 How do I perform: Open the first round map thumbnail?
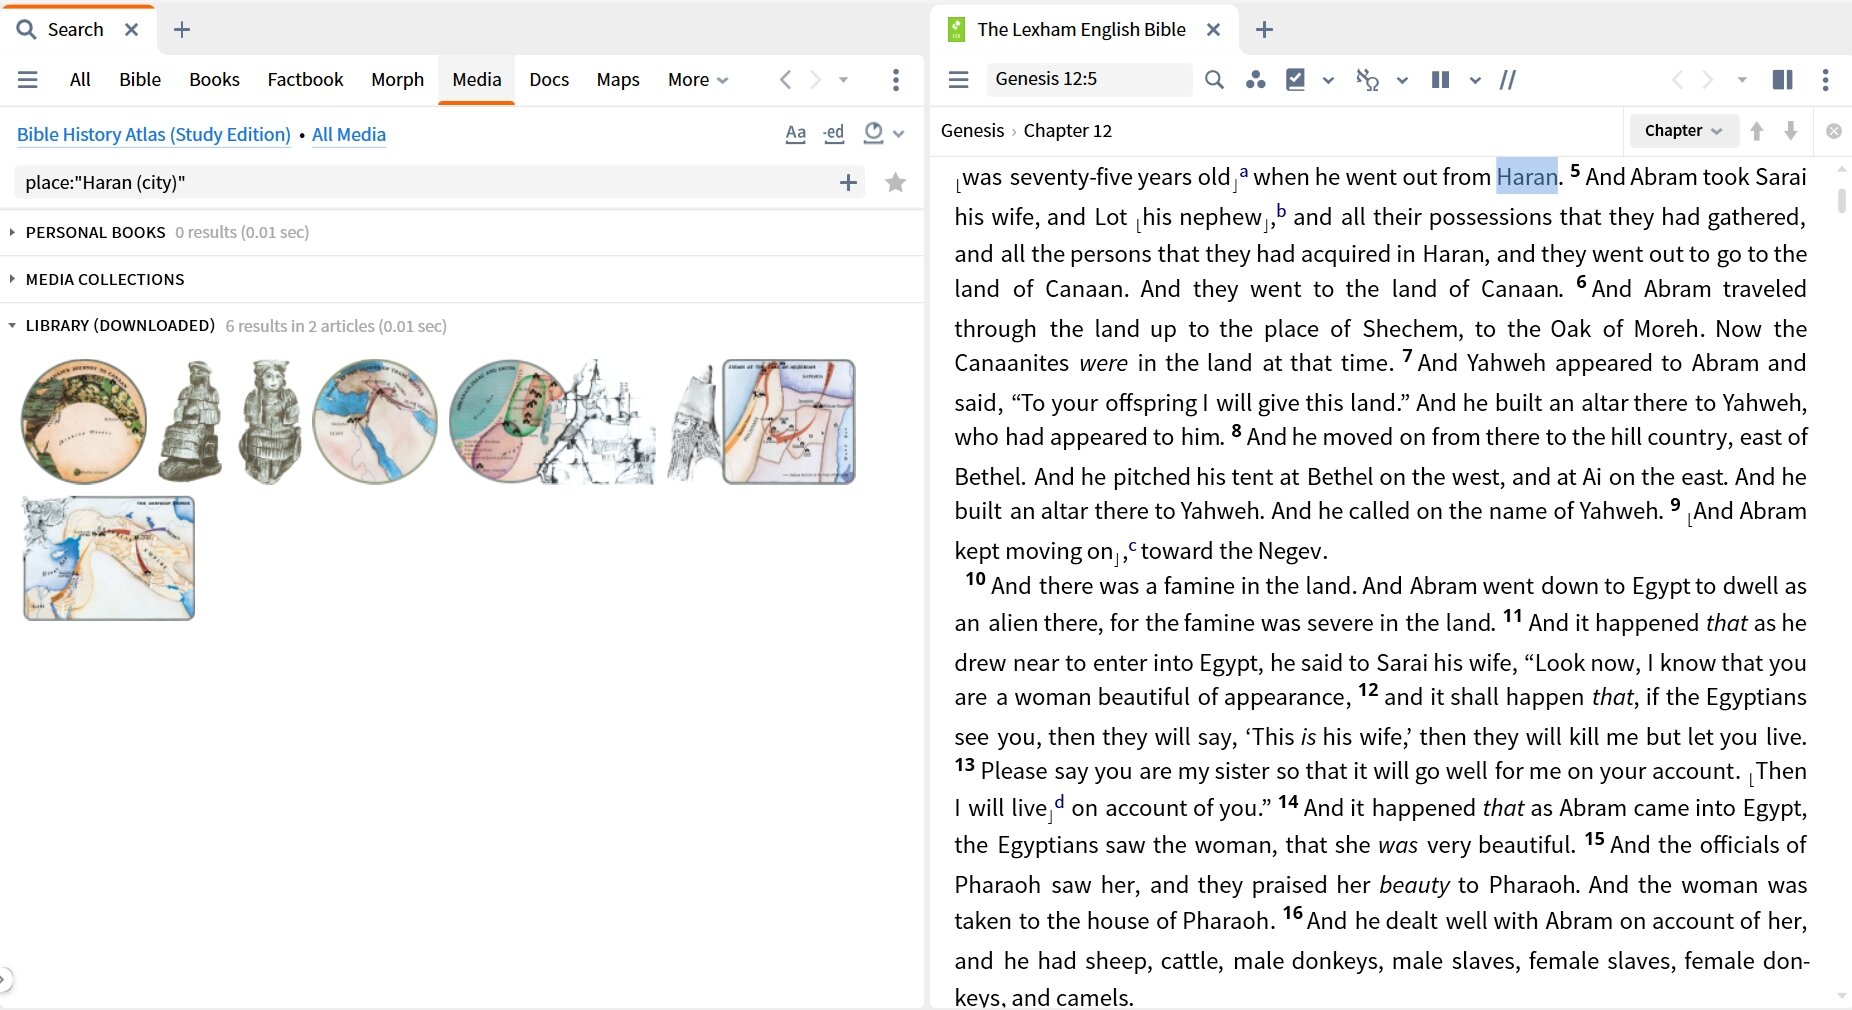(x=83, y=421)
